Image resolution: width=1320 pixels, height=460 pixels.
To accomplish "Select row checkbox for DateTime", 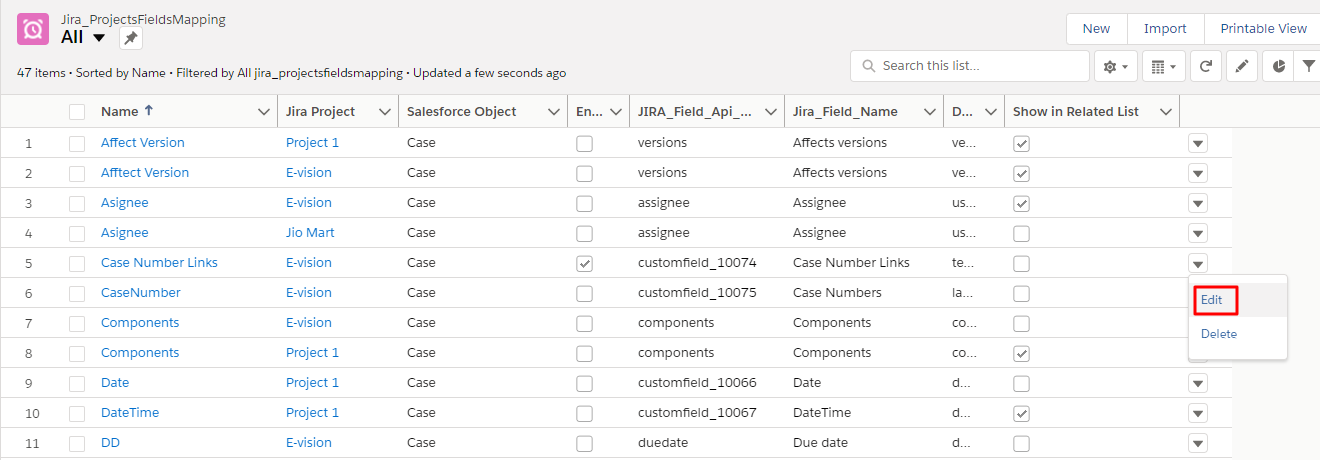I will tap(77, 413).
